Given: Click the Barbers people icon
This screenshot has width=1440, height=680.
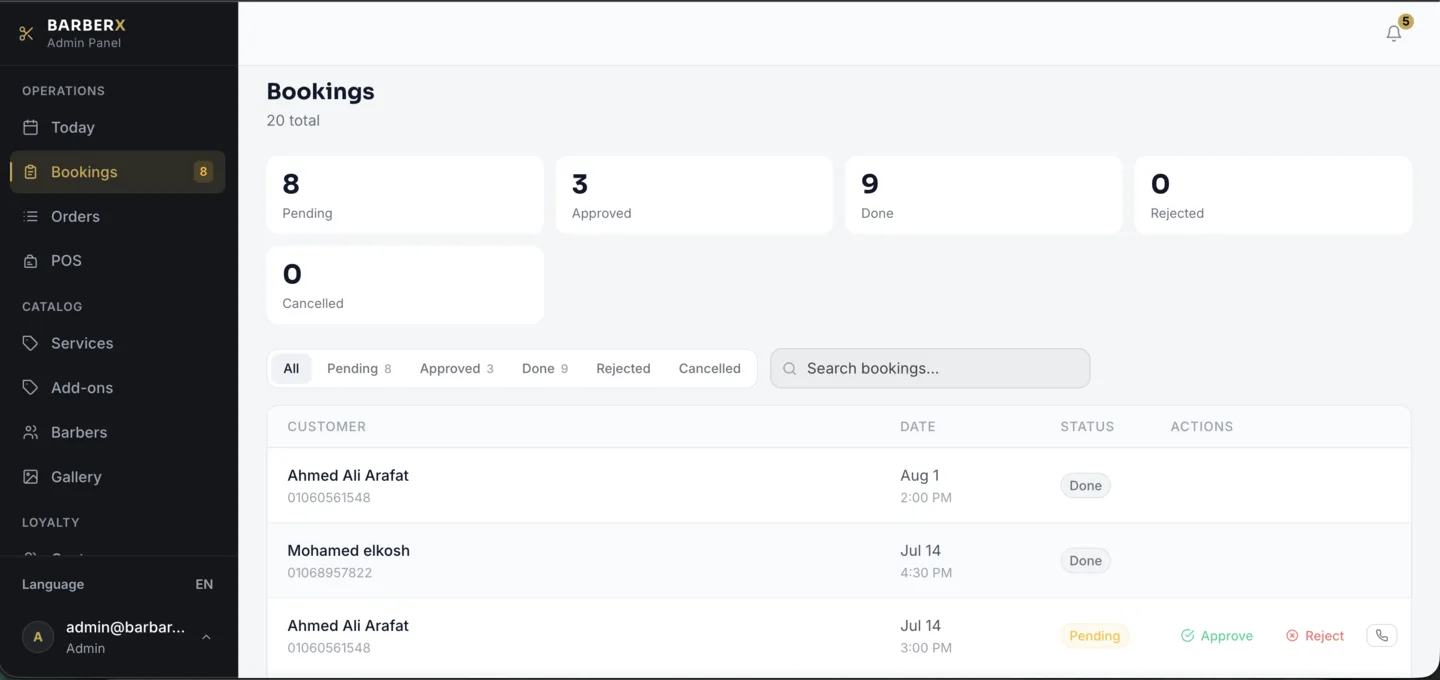Looking at the screenshot, I should point(31,432).
